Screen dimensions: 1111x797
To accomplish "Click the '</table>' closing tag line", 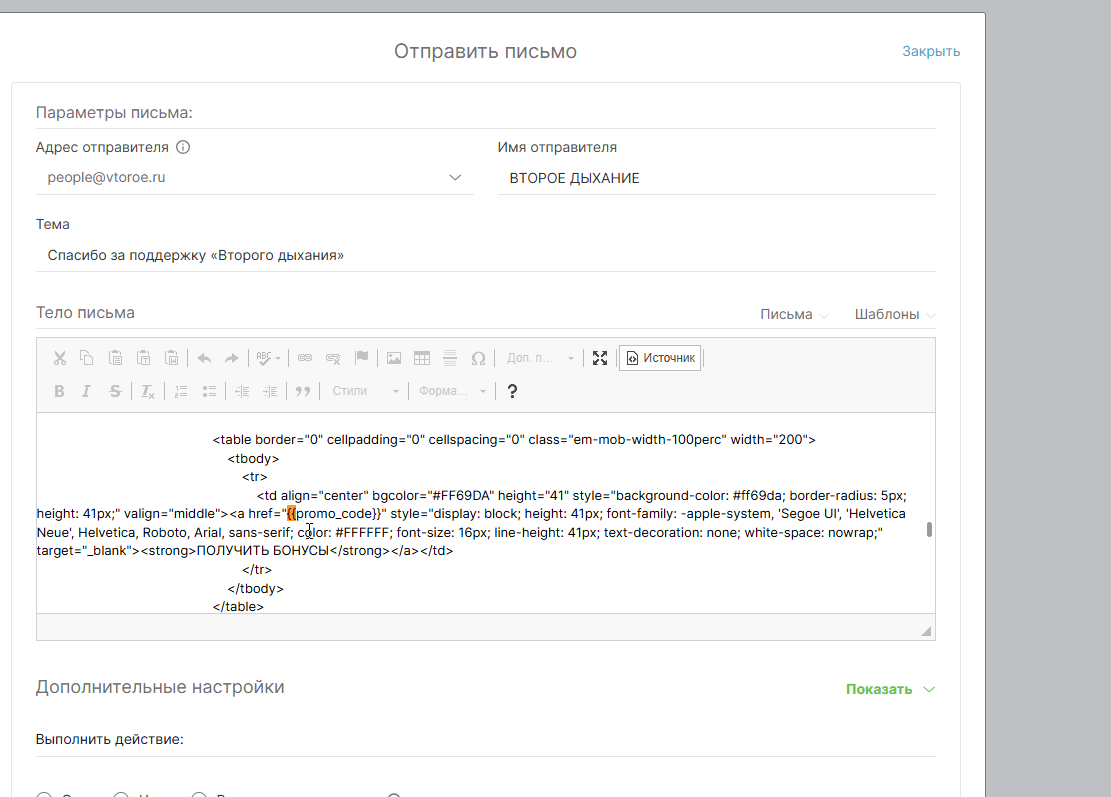I will [x=238, y=607].
